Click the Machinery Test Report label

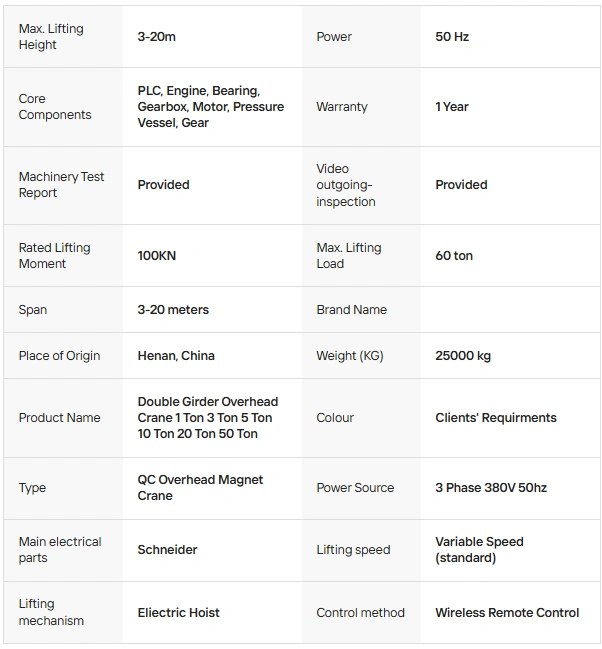(x=61, y=185)
